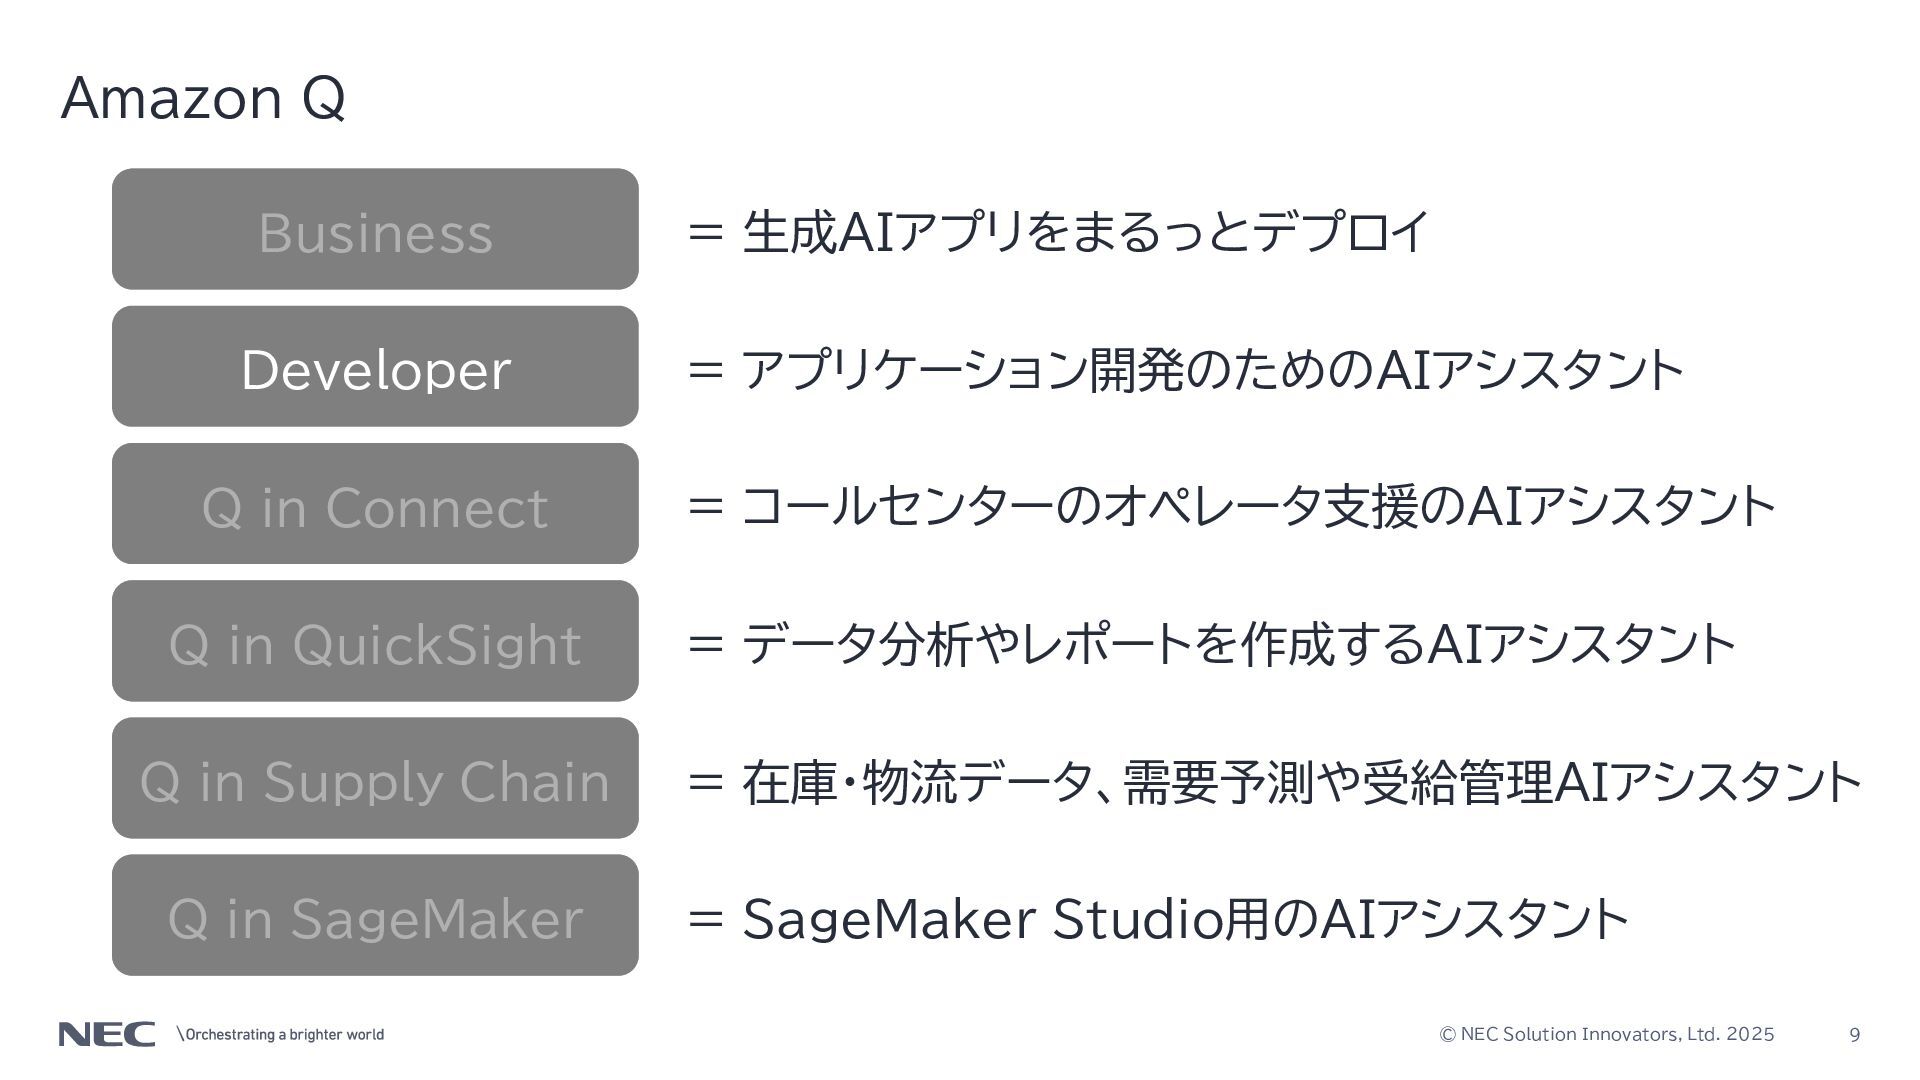
Task: Click the page number 9
Action: pyautogui.click(x=1855, y=1035)
